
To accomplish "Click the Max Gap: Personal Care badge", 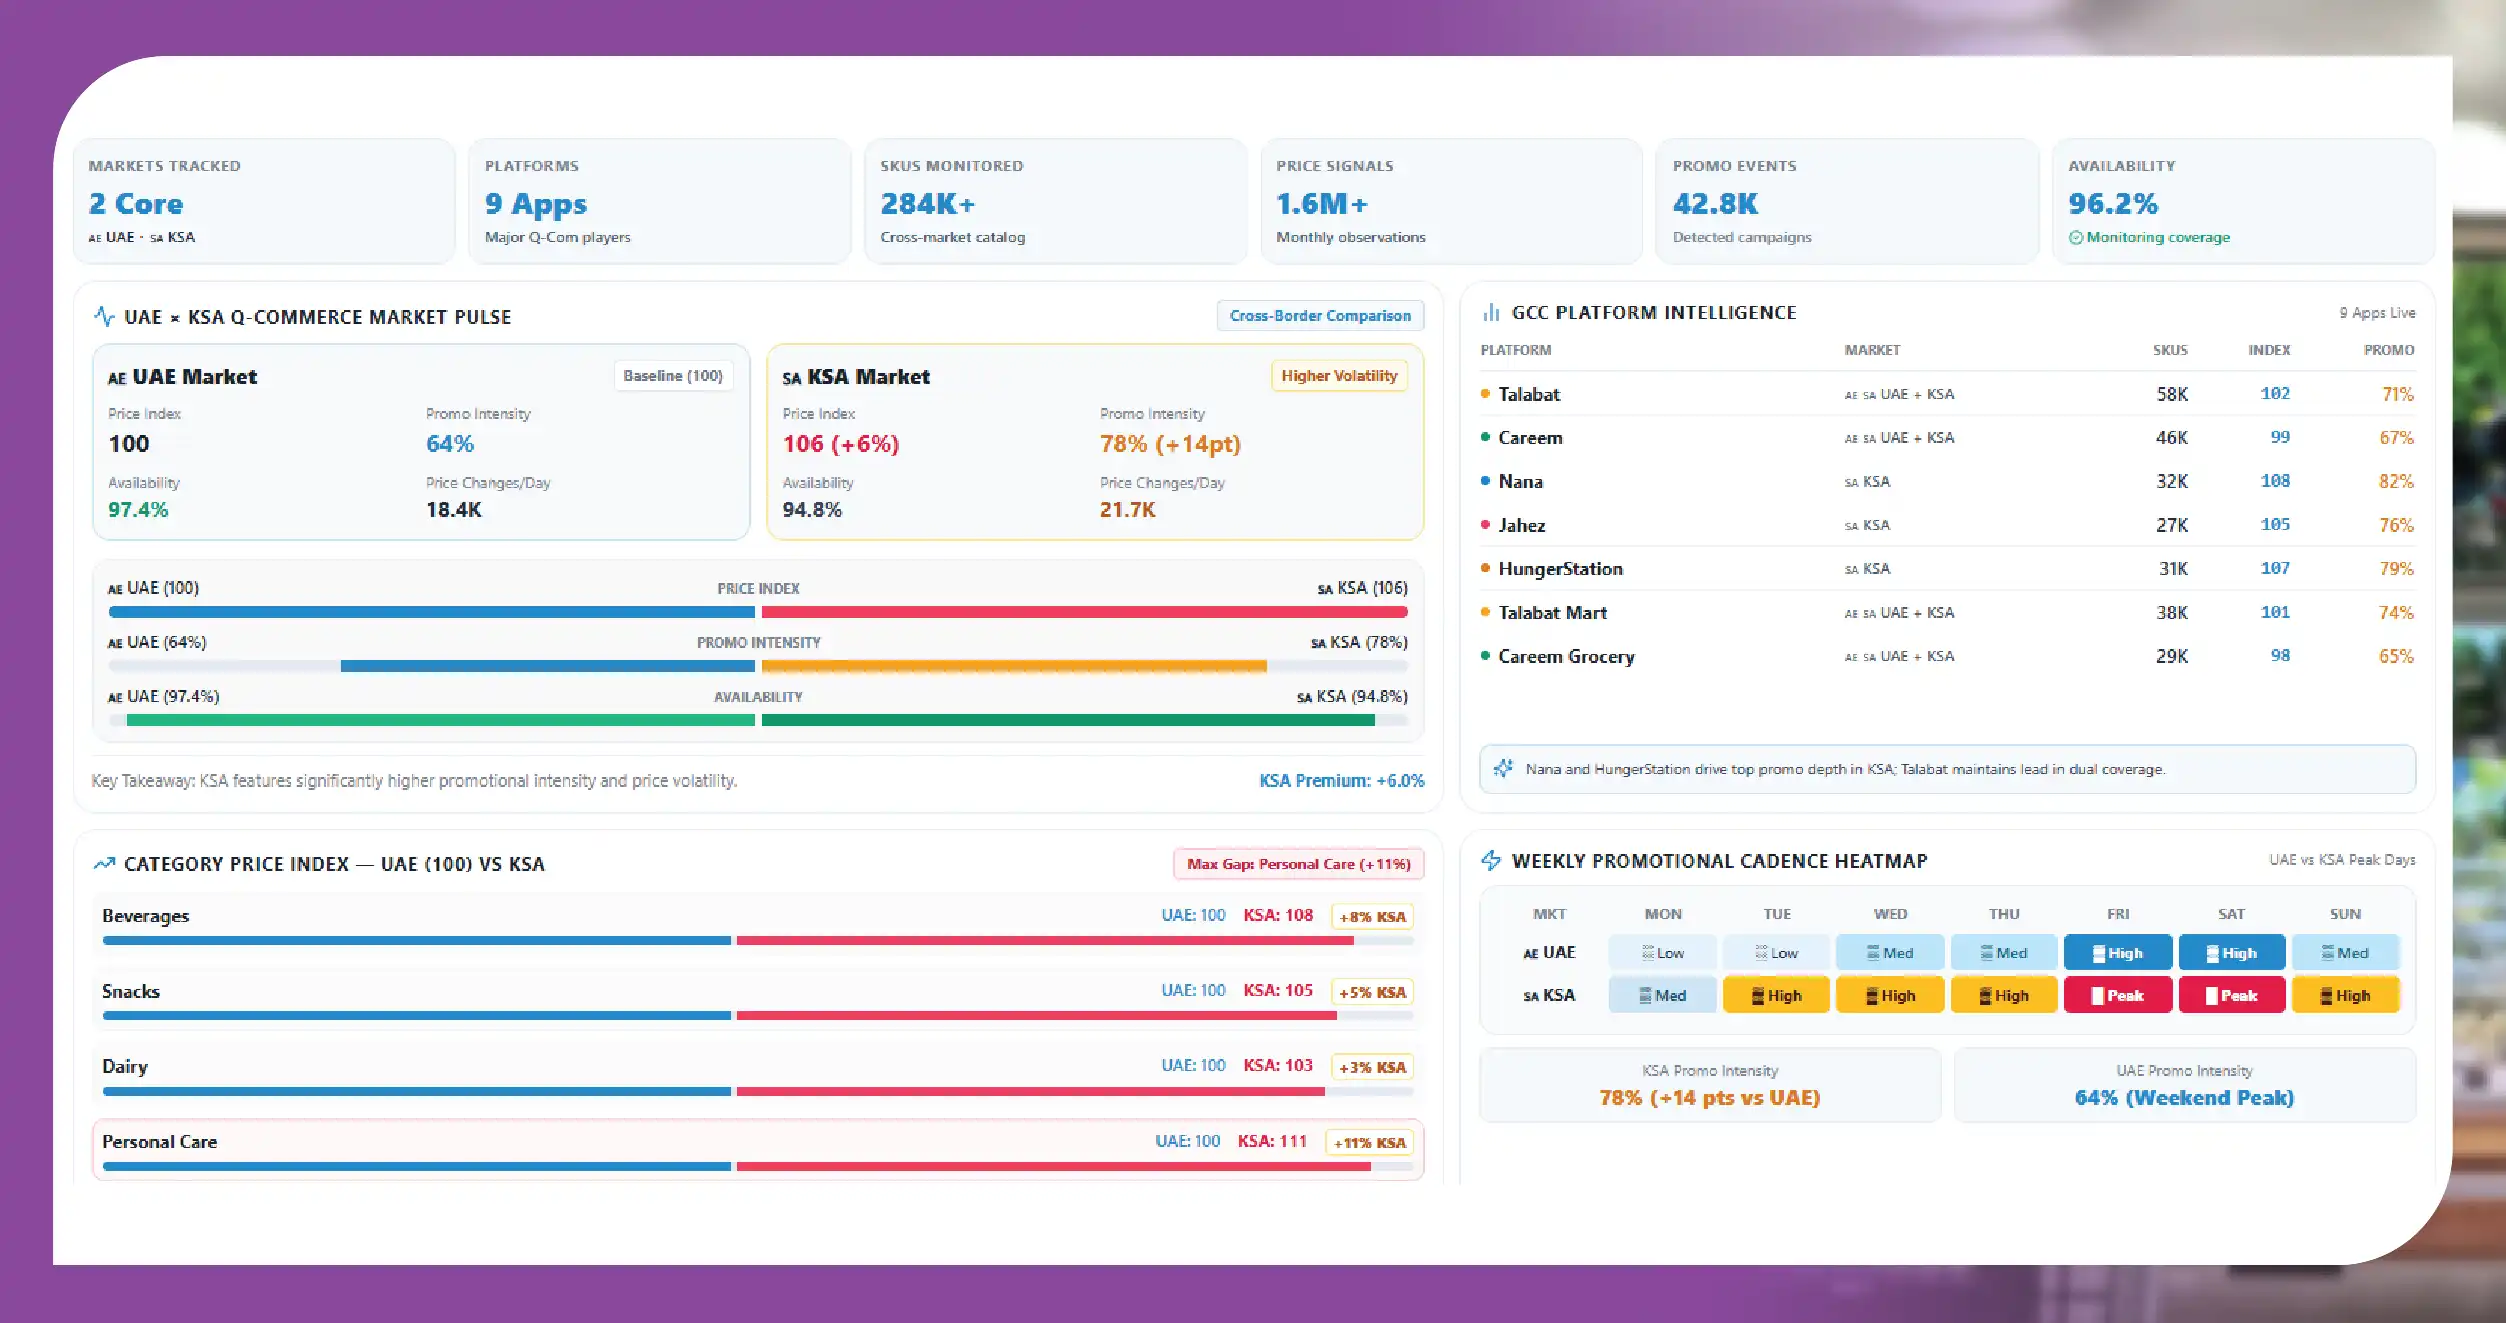I will click(x=1298, y=863).
